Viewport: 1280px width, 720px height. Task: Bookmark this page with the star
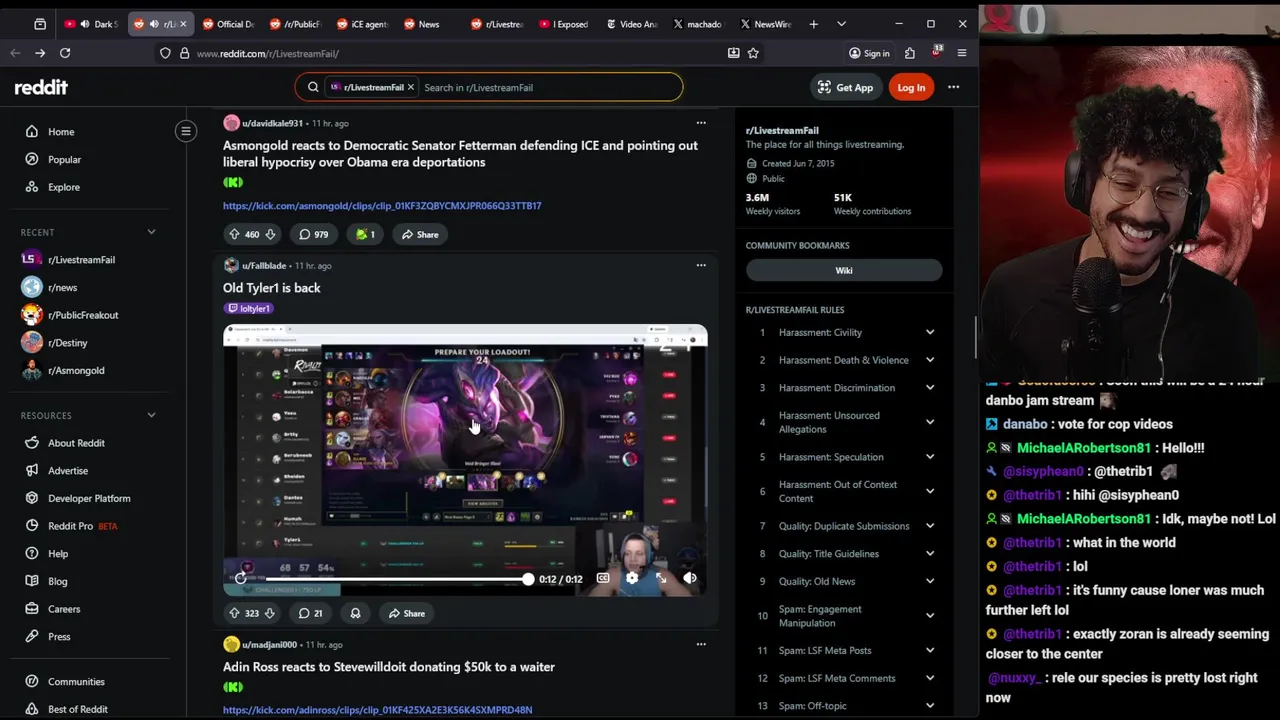[x=753, y=53]
